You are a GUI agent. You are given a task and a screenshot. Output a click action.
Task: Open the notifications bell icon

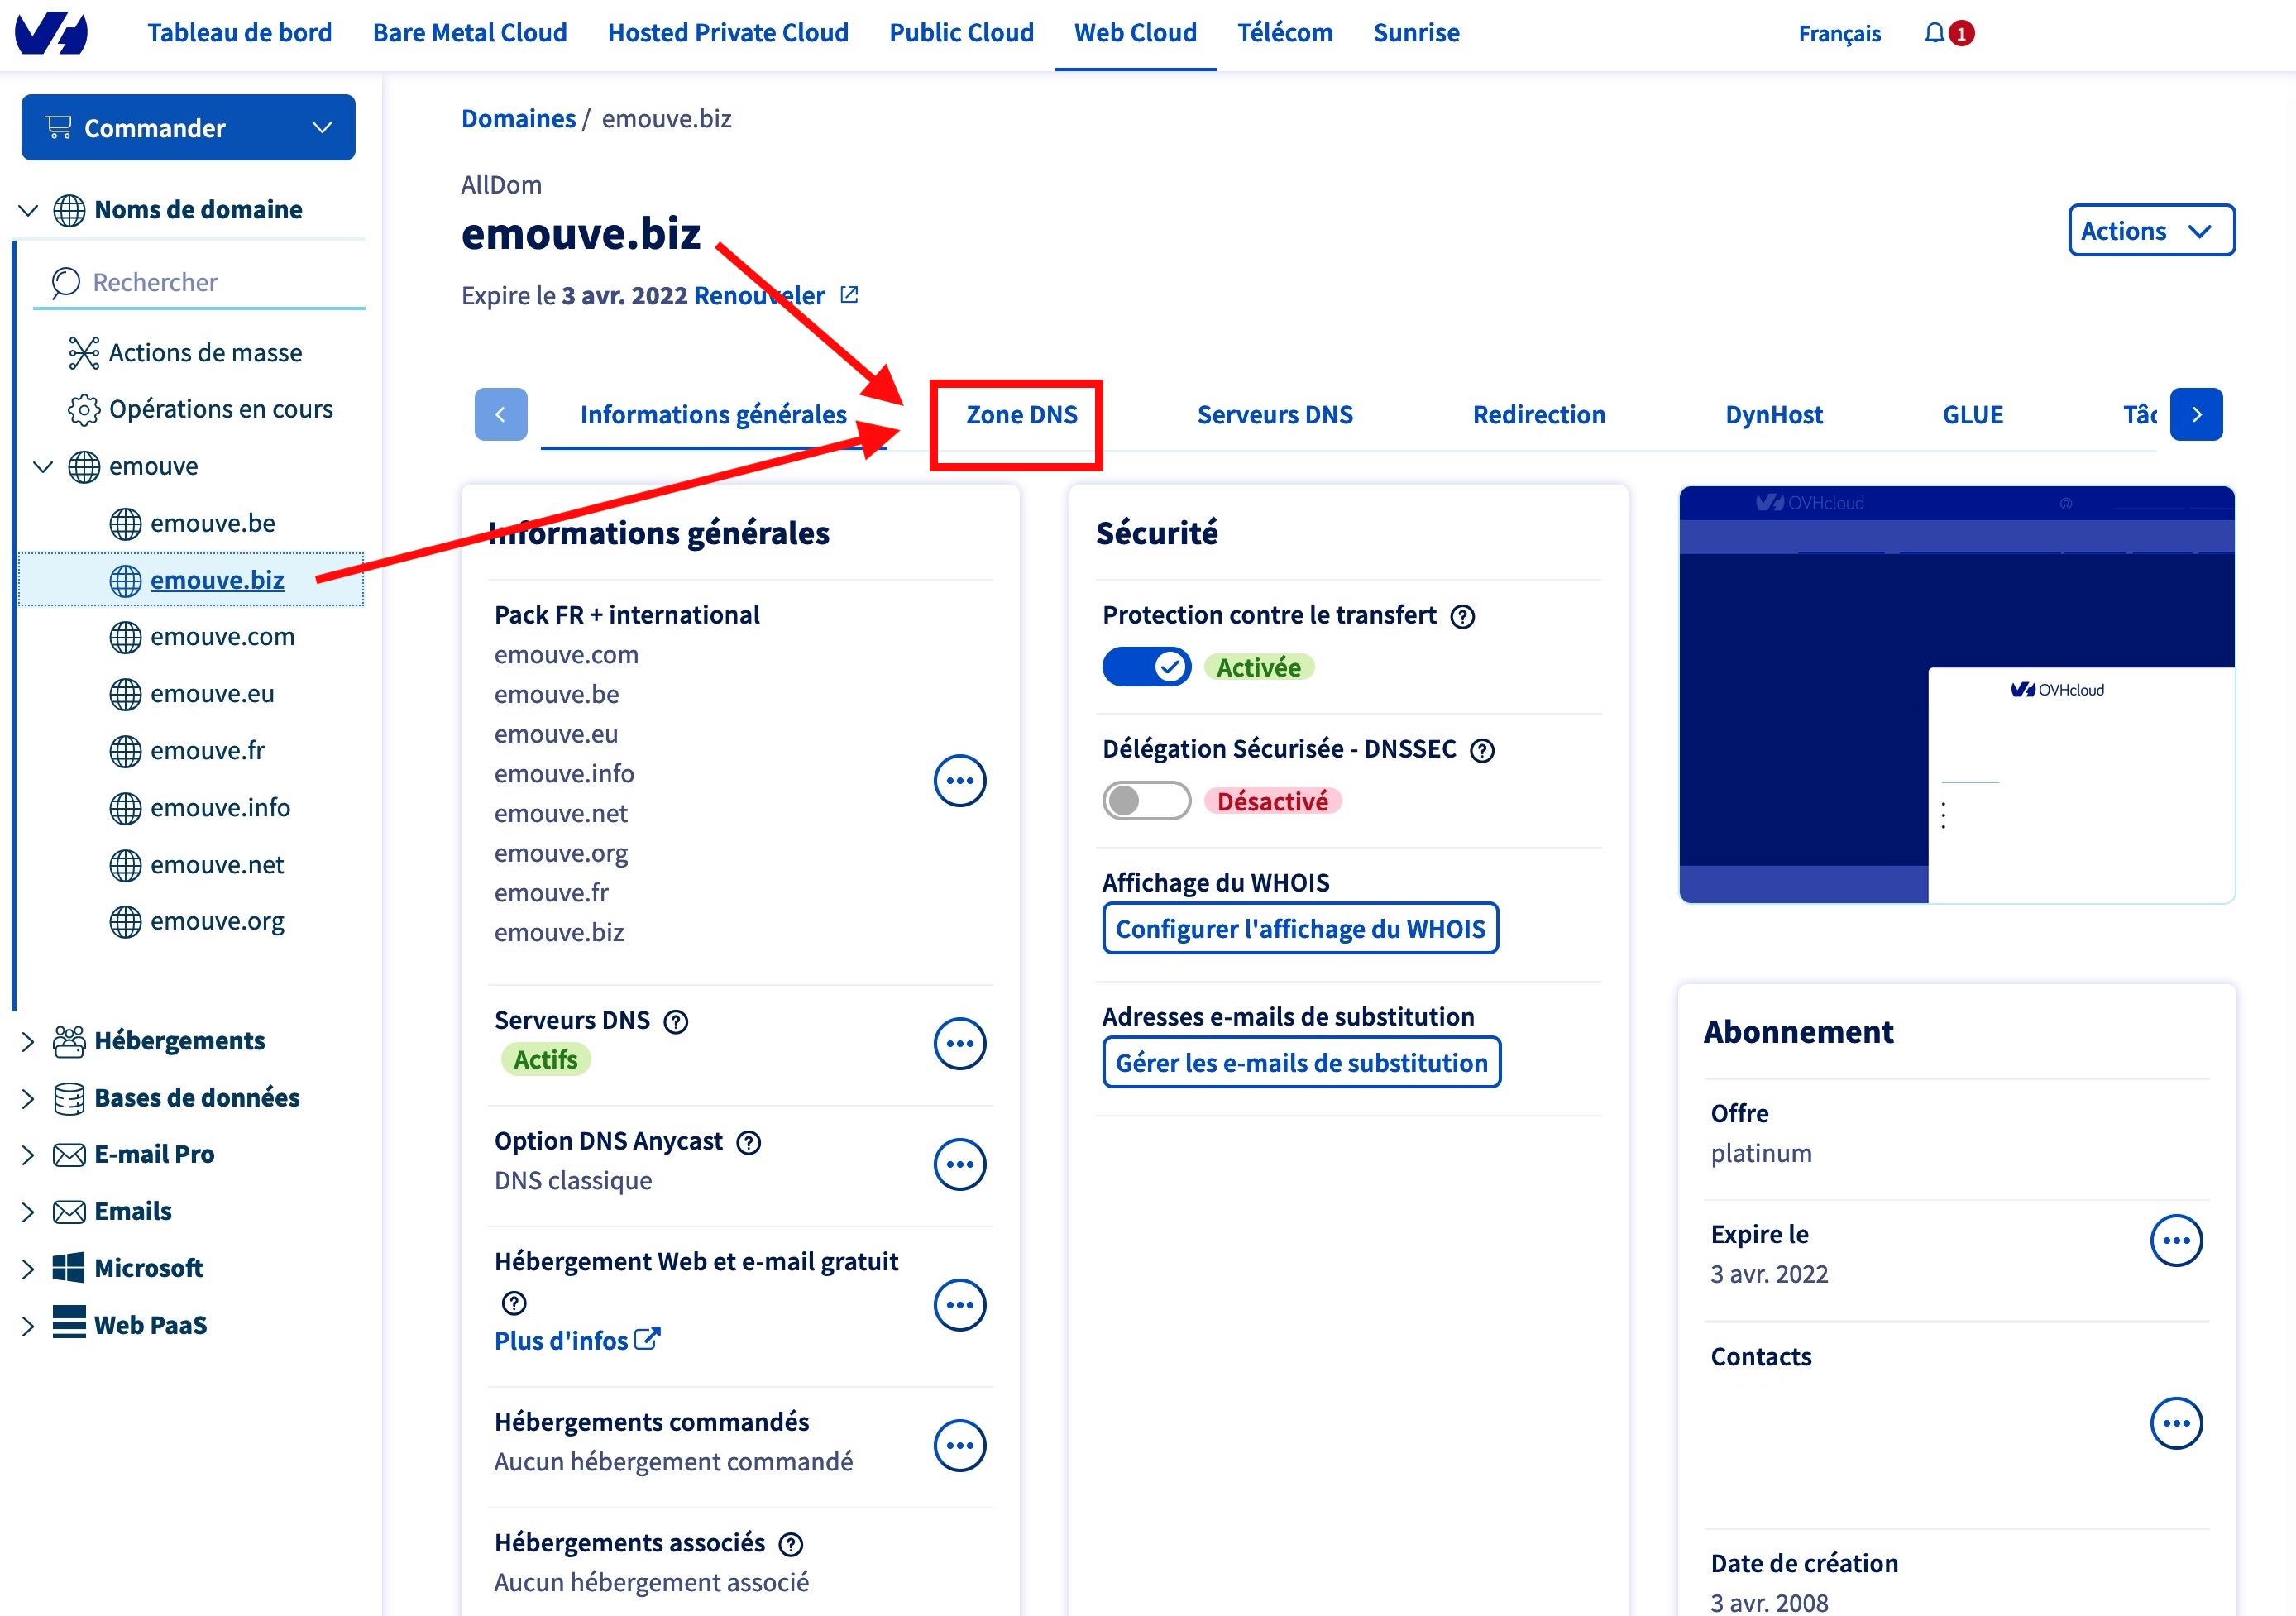coord(1935,33)
